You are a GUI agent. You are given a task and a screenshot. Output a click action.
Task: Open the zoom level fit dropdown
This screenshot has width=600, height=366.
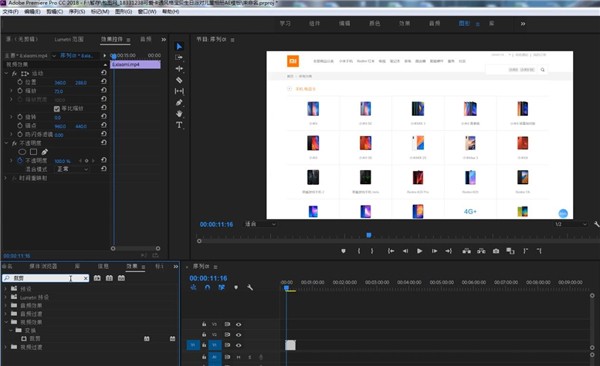[x=260, y=224]
